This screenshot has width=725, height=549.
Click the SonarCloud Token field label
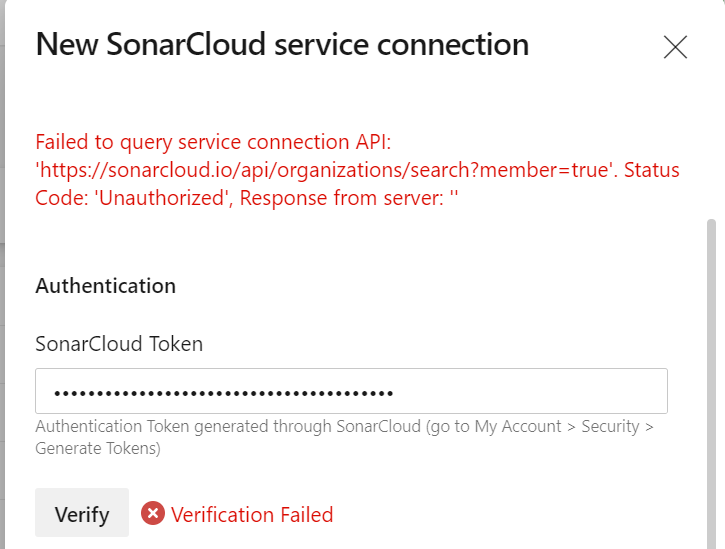pyautogui.click(x=119, y=344)
